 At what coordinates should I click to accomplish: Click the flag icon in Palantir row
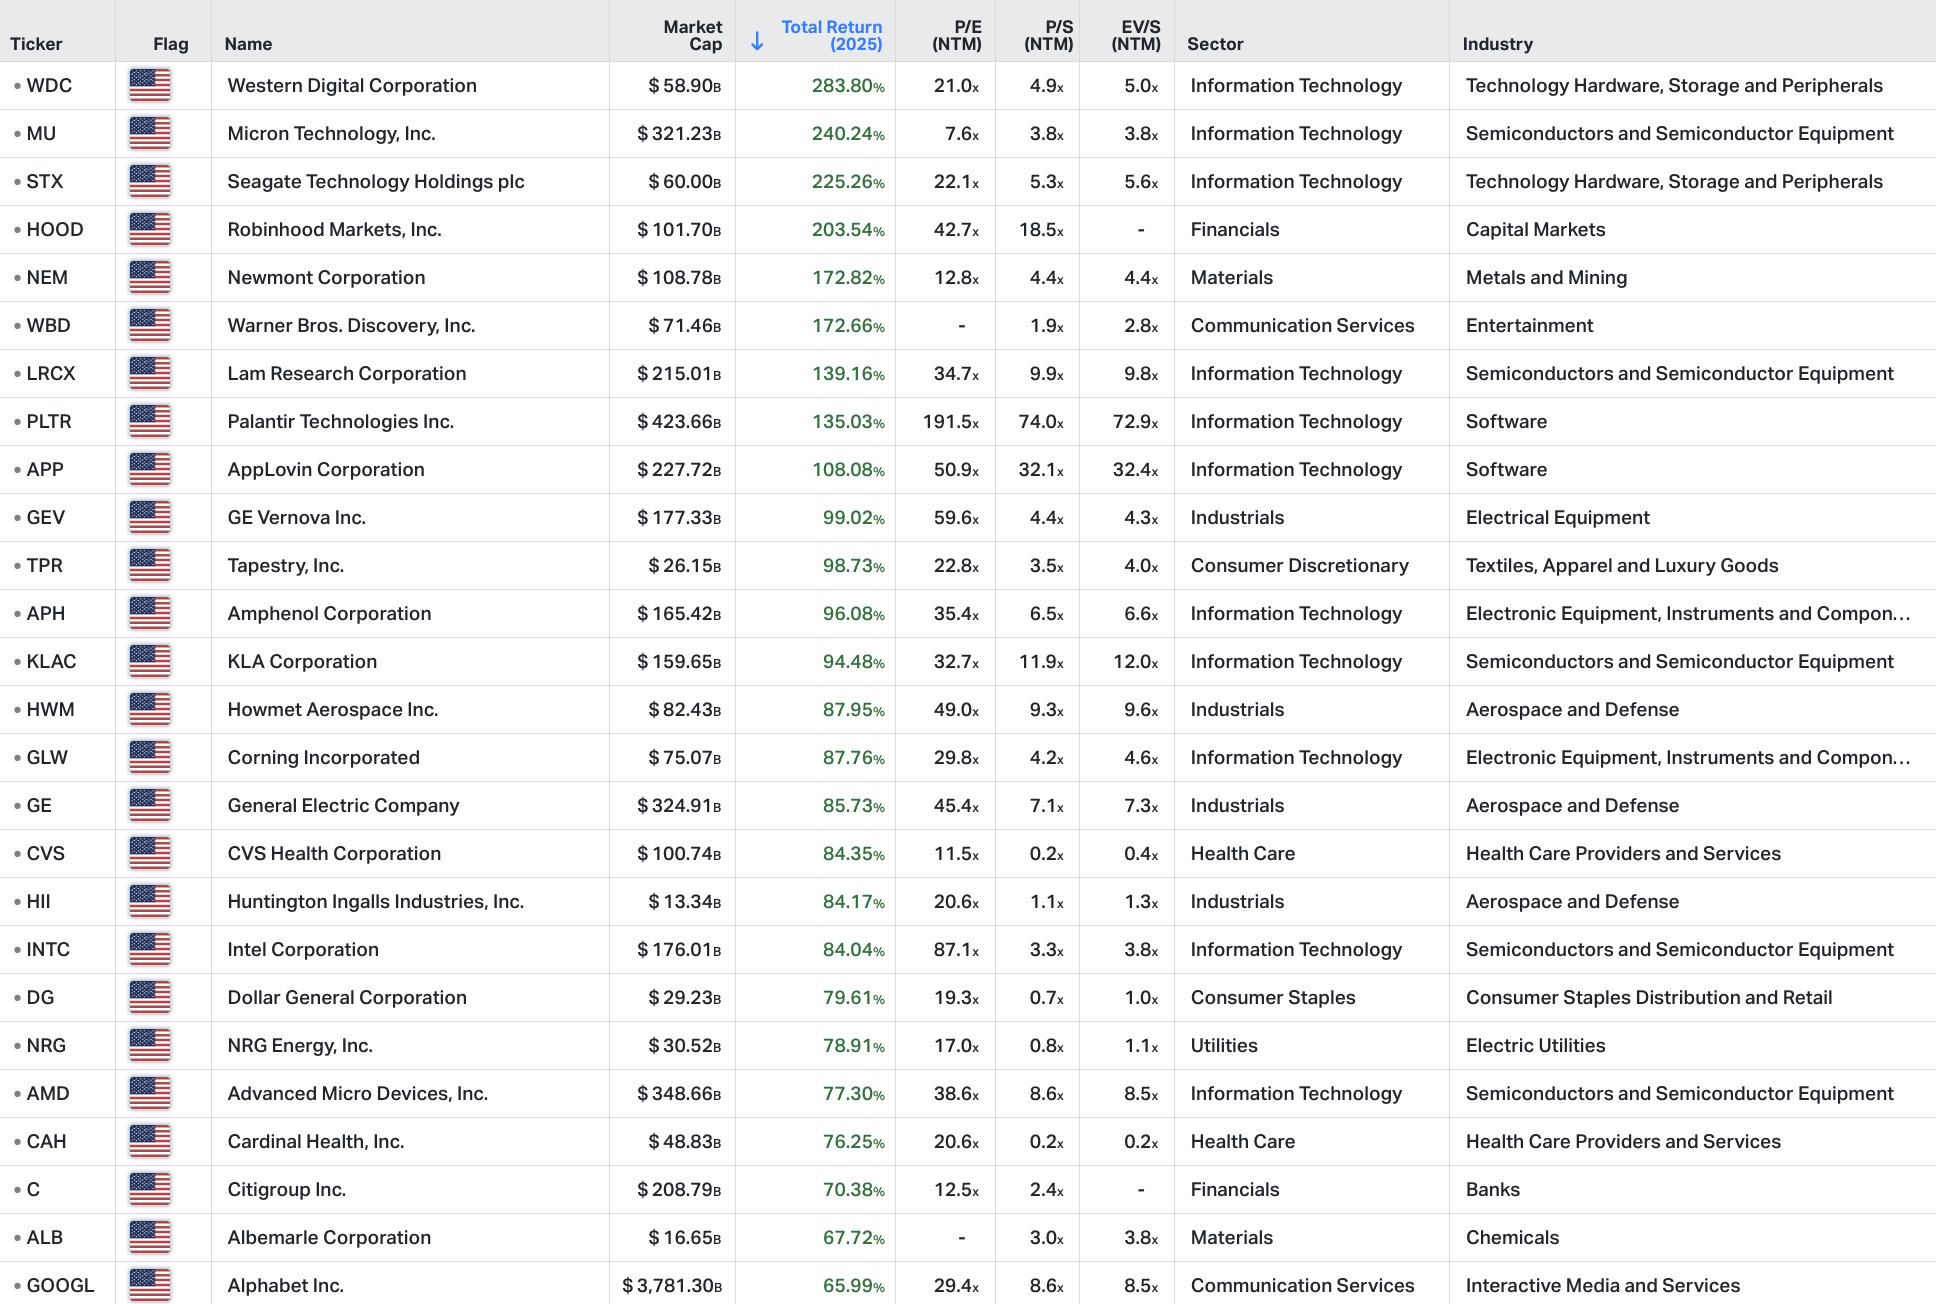coord(150,422)
